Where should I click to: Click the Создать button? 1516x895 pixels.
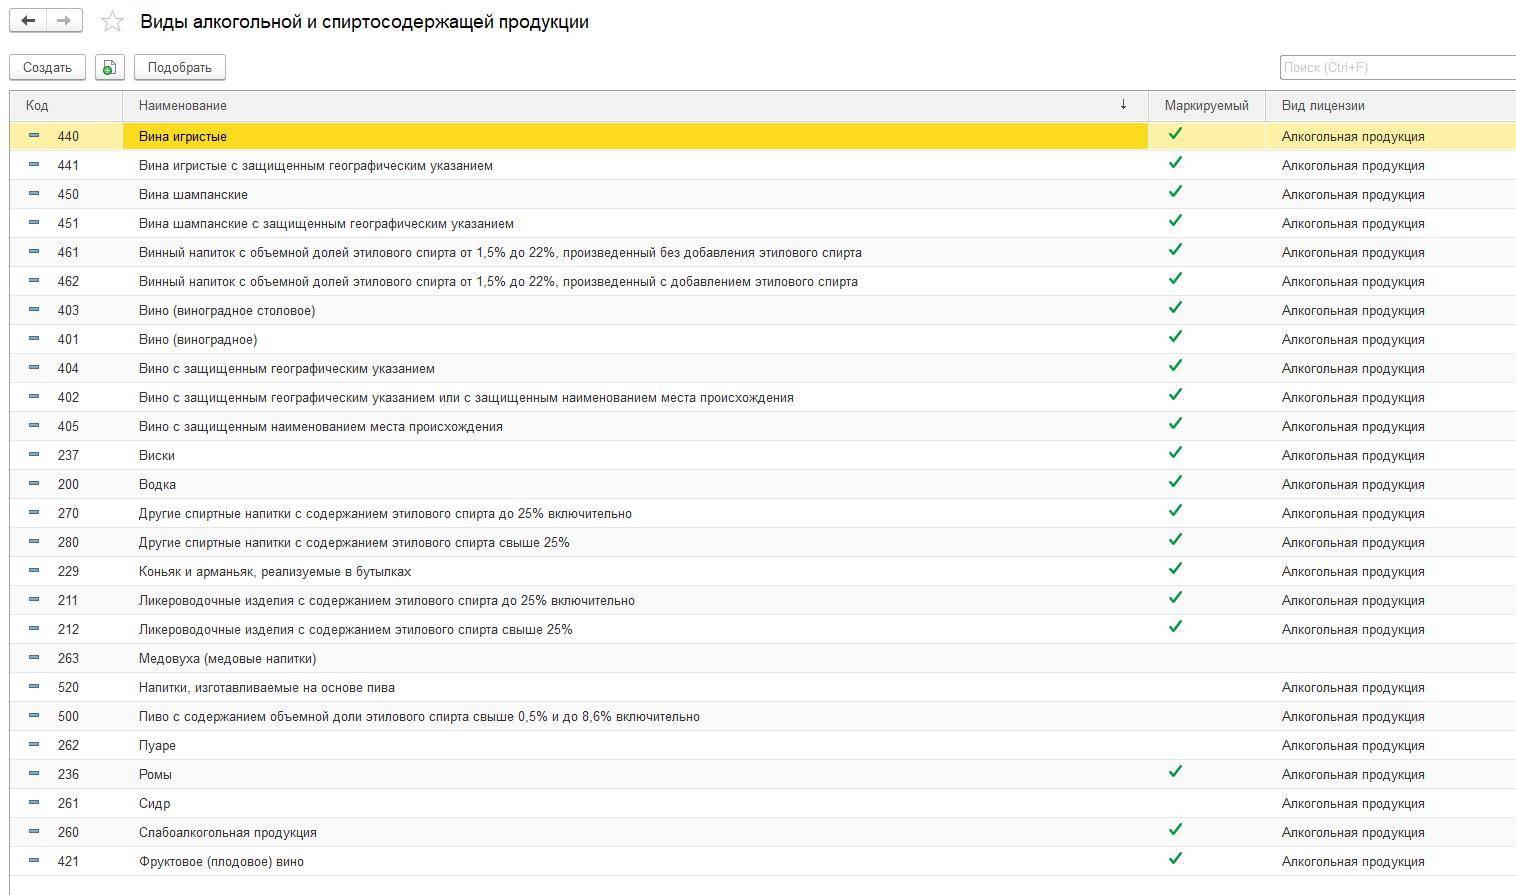coord(47,67)
